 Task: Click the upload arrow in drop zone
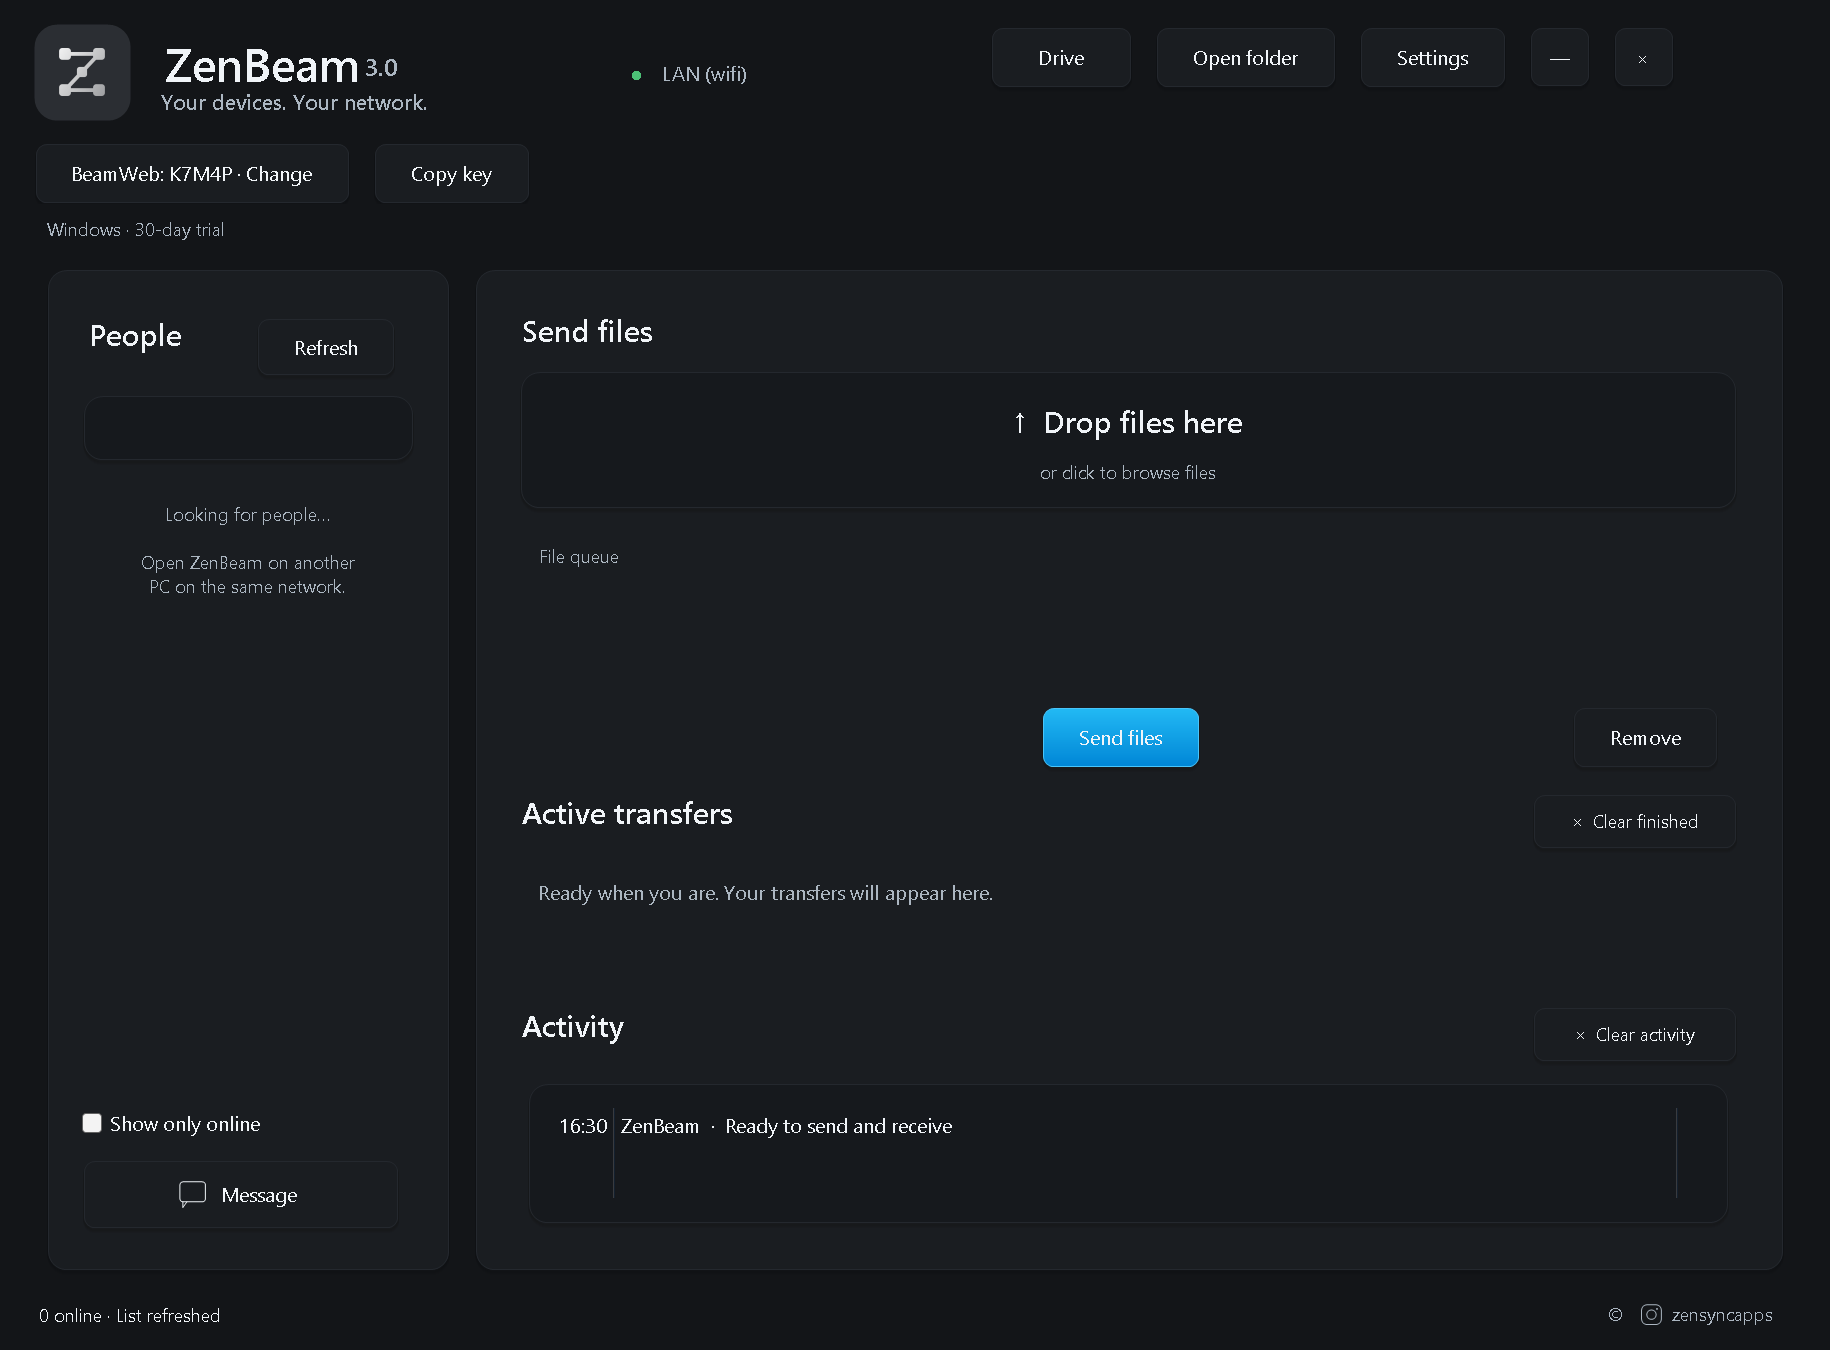[x=1020, y=423]
